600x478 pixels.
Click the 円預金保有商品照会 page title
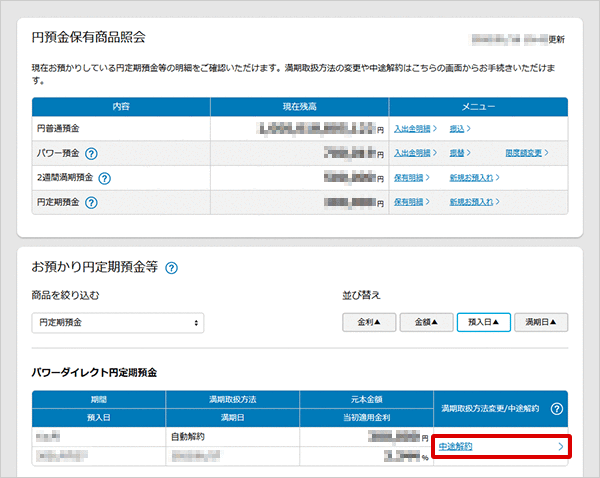(88, 38)
